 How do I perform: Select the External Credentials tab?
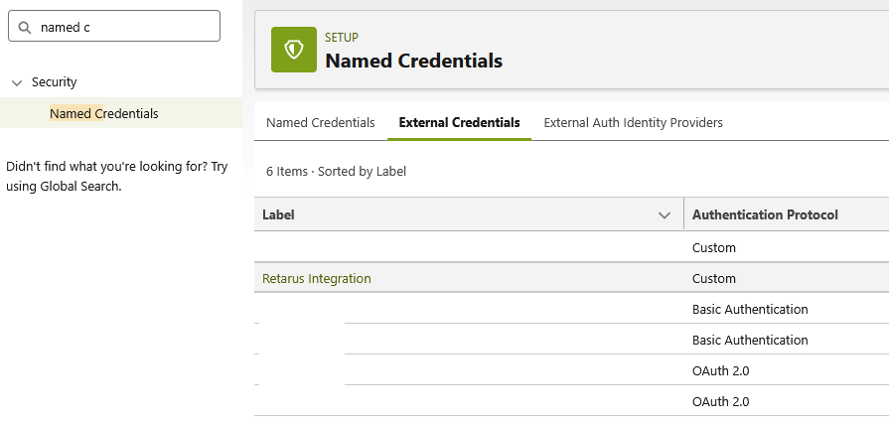[459, 123]
